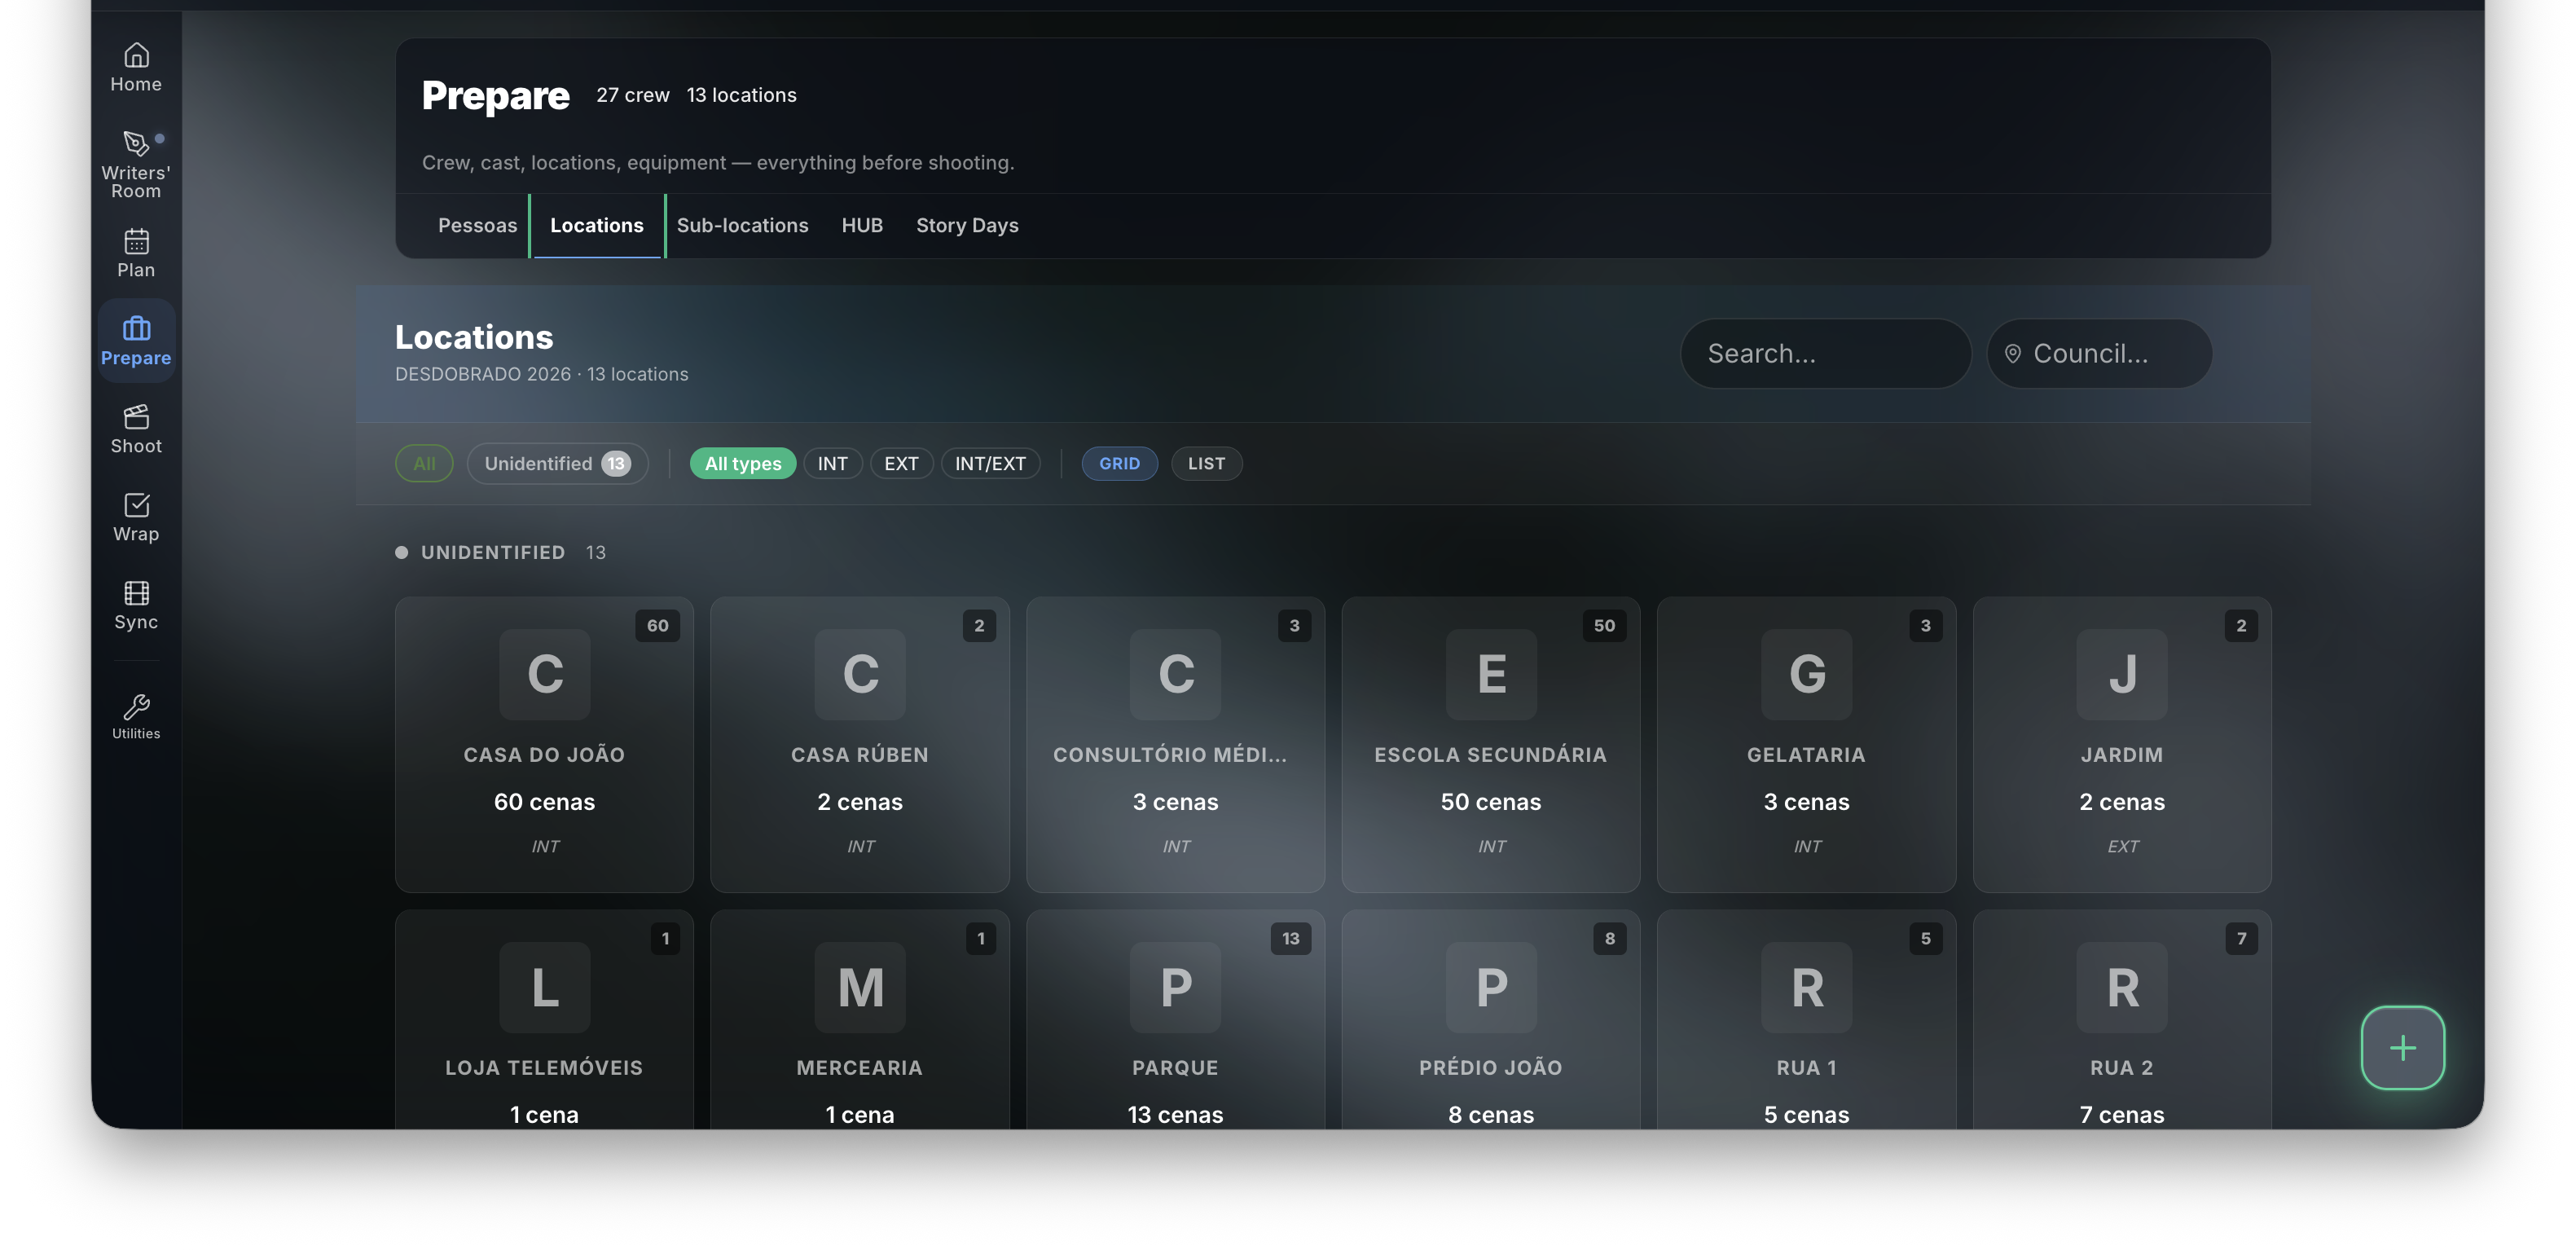Go to Plan calendar icon
Image resolution: width=2576 pixels, height=1250 pixels.
coord(136,241)
